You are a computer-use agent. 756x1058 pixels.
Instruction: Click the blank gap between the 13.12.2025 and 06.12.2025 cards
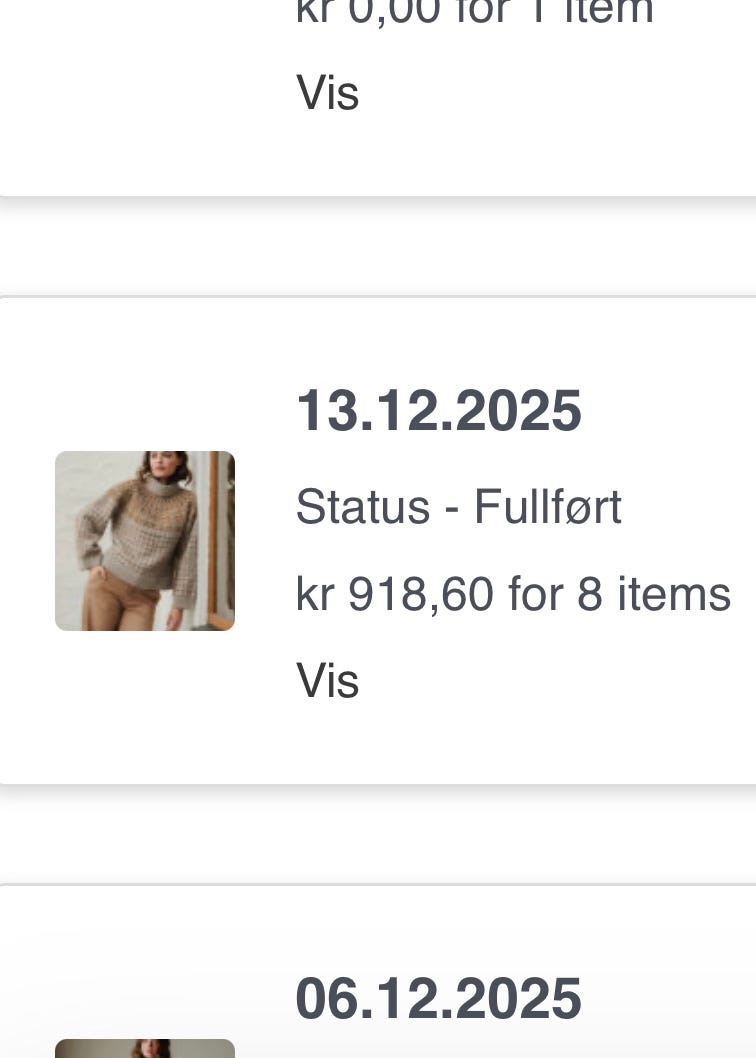coord(378,835)
